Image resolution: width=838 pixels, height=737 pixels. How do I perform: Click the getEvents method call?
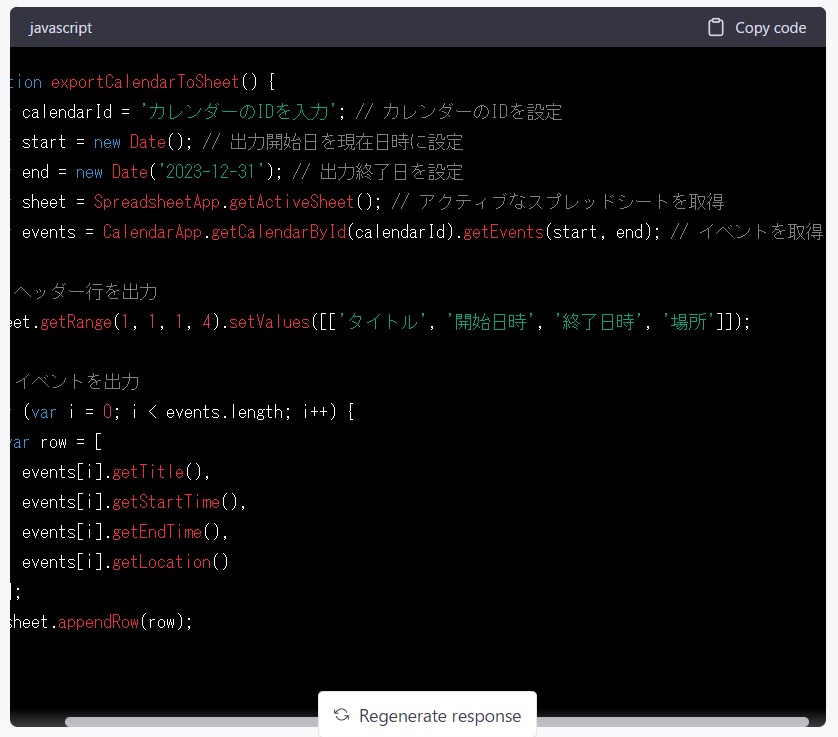point(503,232)
